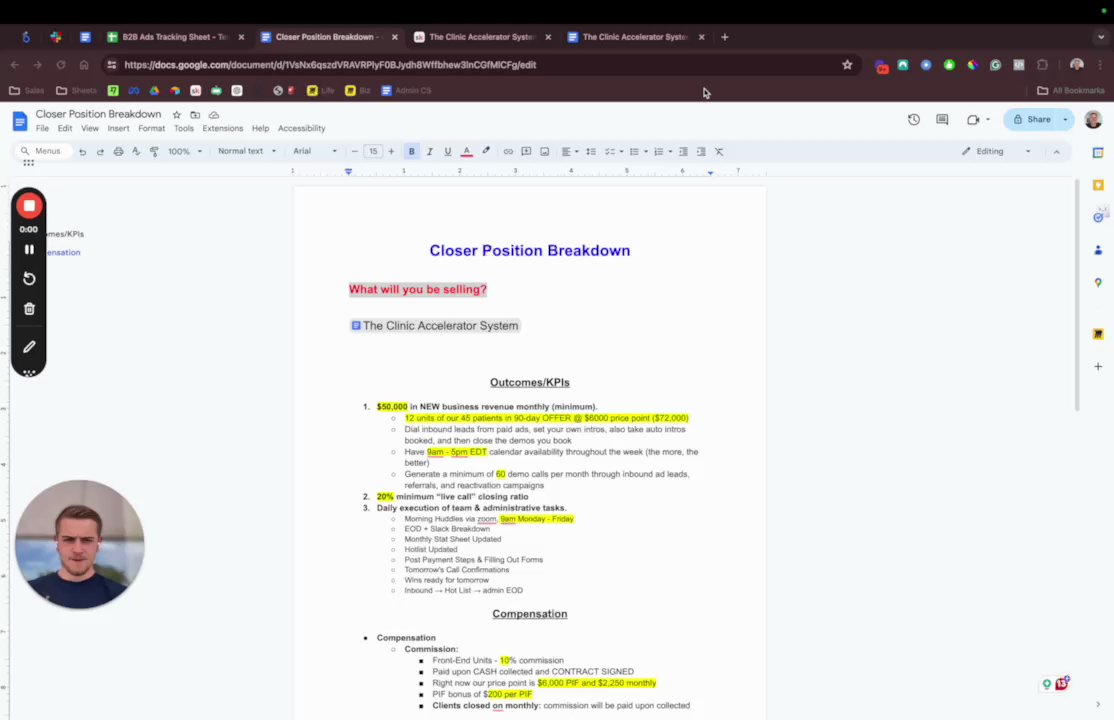Star the Closer Position Breakdown document

click(177, 114)
